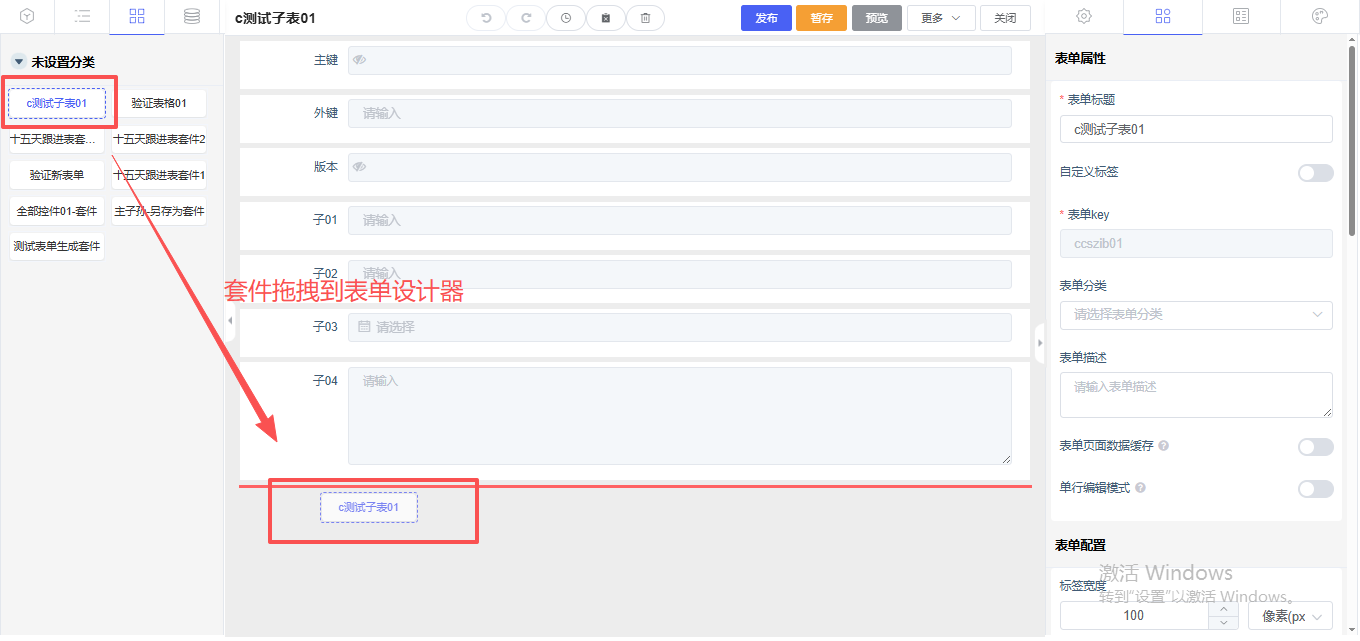Image resolution: width=1360 pixels, height=641 pixels.
Task: Select the 验证表格01 kit item
Action: point(159,103)
